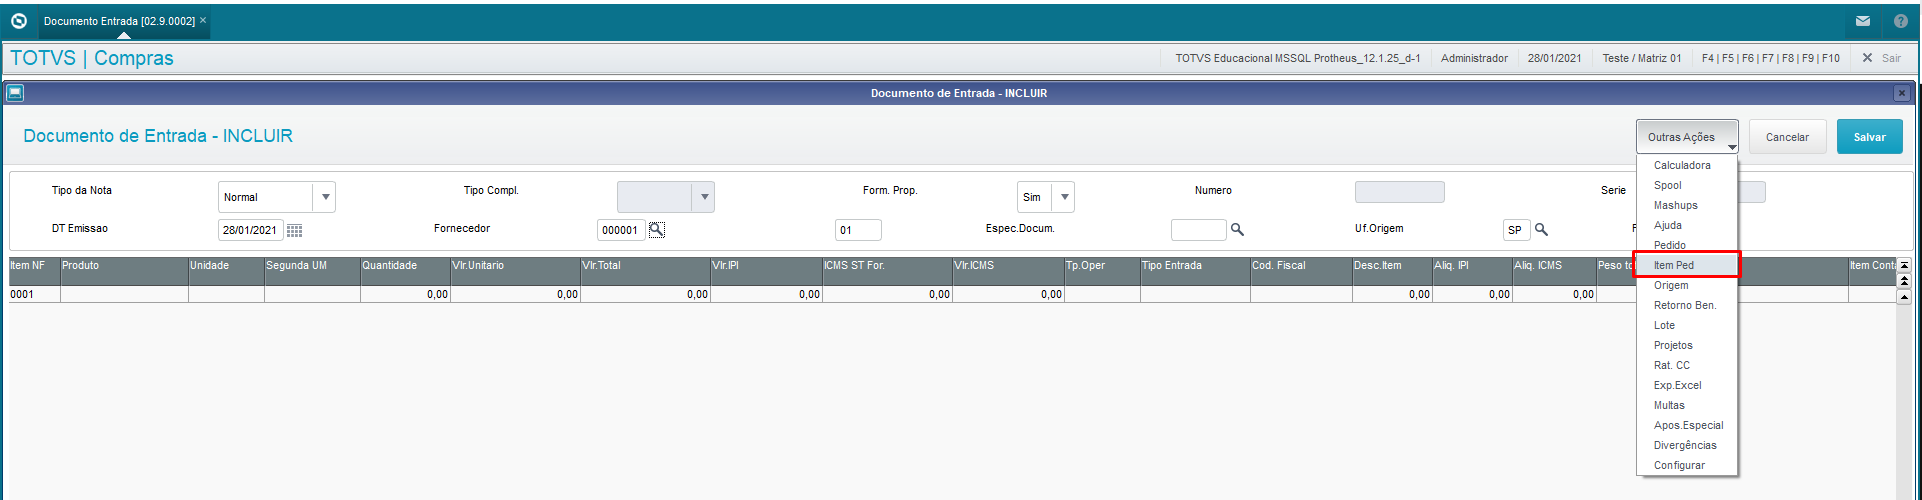Click the 28/01/2021 system date label
Image resolution: width=1922 pixels, height=500 pixels.
coord(1555,58)
